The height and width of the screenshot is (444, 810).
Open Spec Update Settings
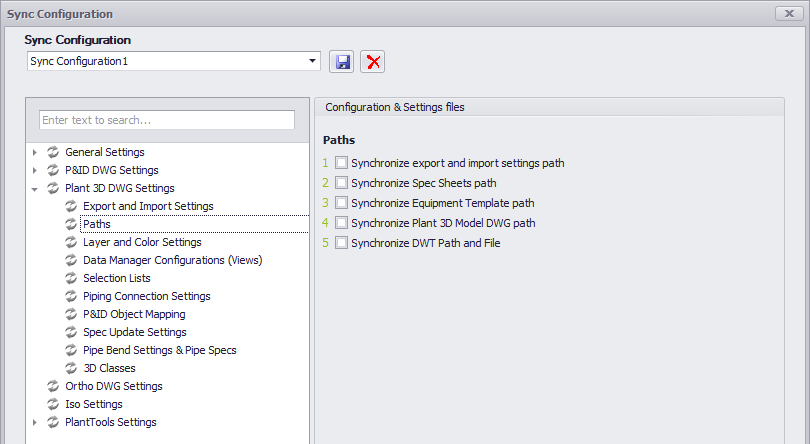point(135,332)
